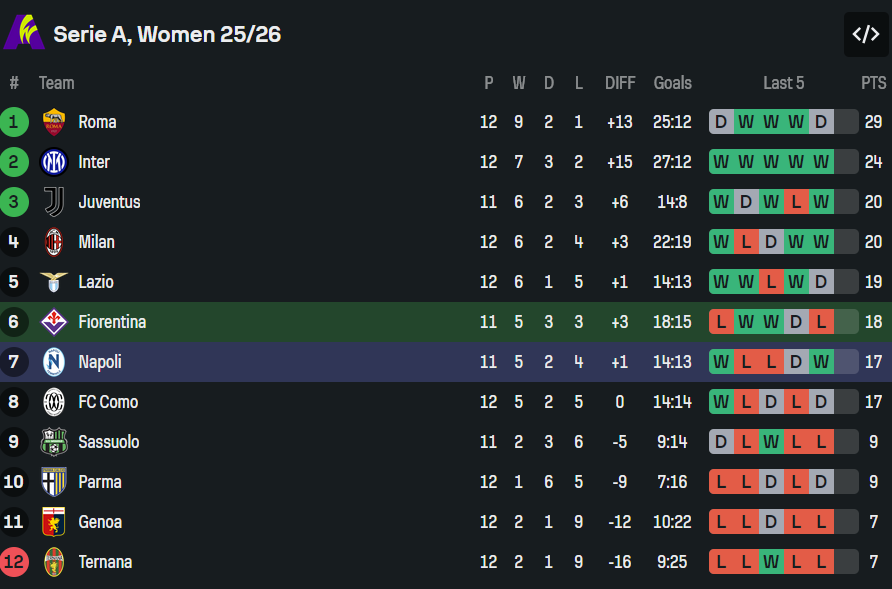Click the Serie A, Women 25/26 title
Screen dimensions: 892x589
click(167, 34)
